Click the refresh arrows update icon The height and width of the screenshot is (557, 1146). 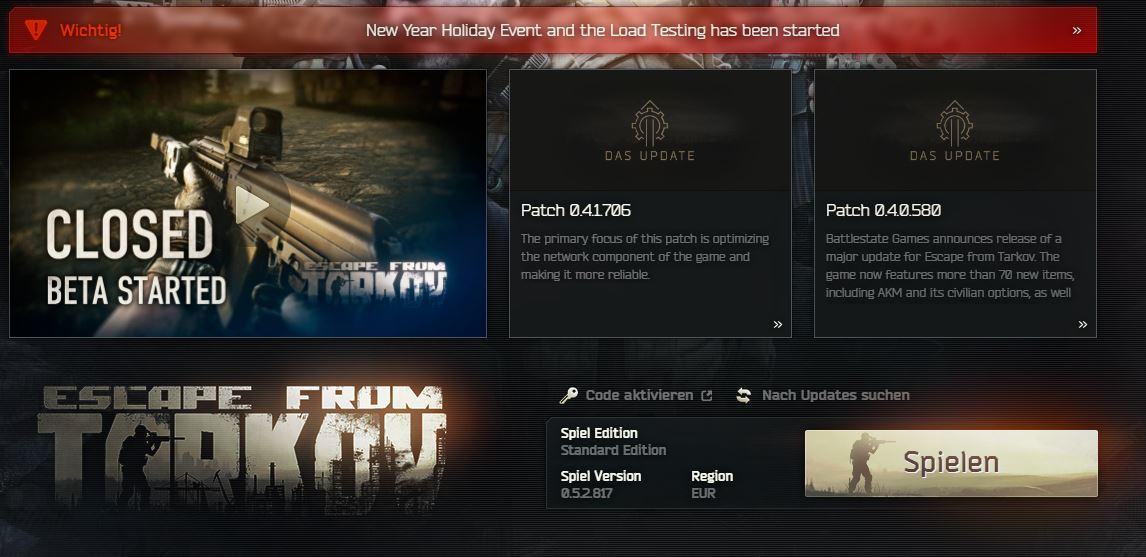click(x=743, y=395)
